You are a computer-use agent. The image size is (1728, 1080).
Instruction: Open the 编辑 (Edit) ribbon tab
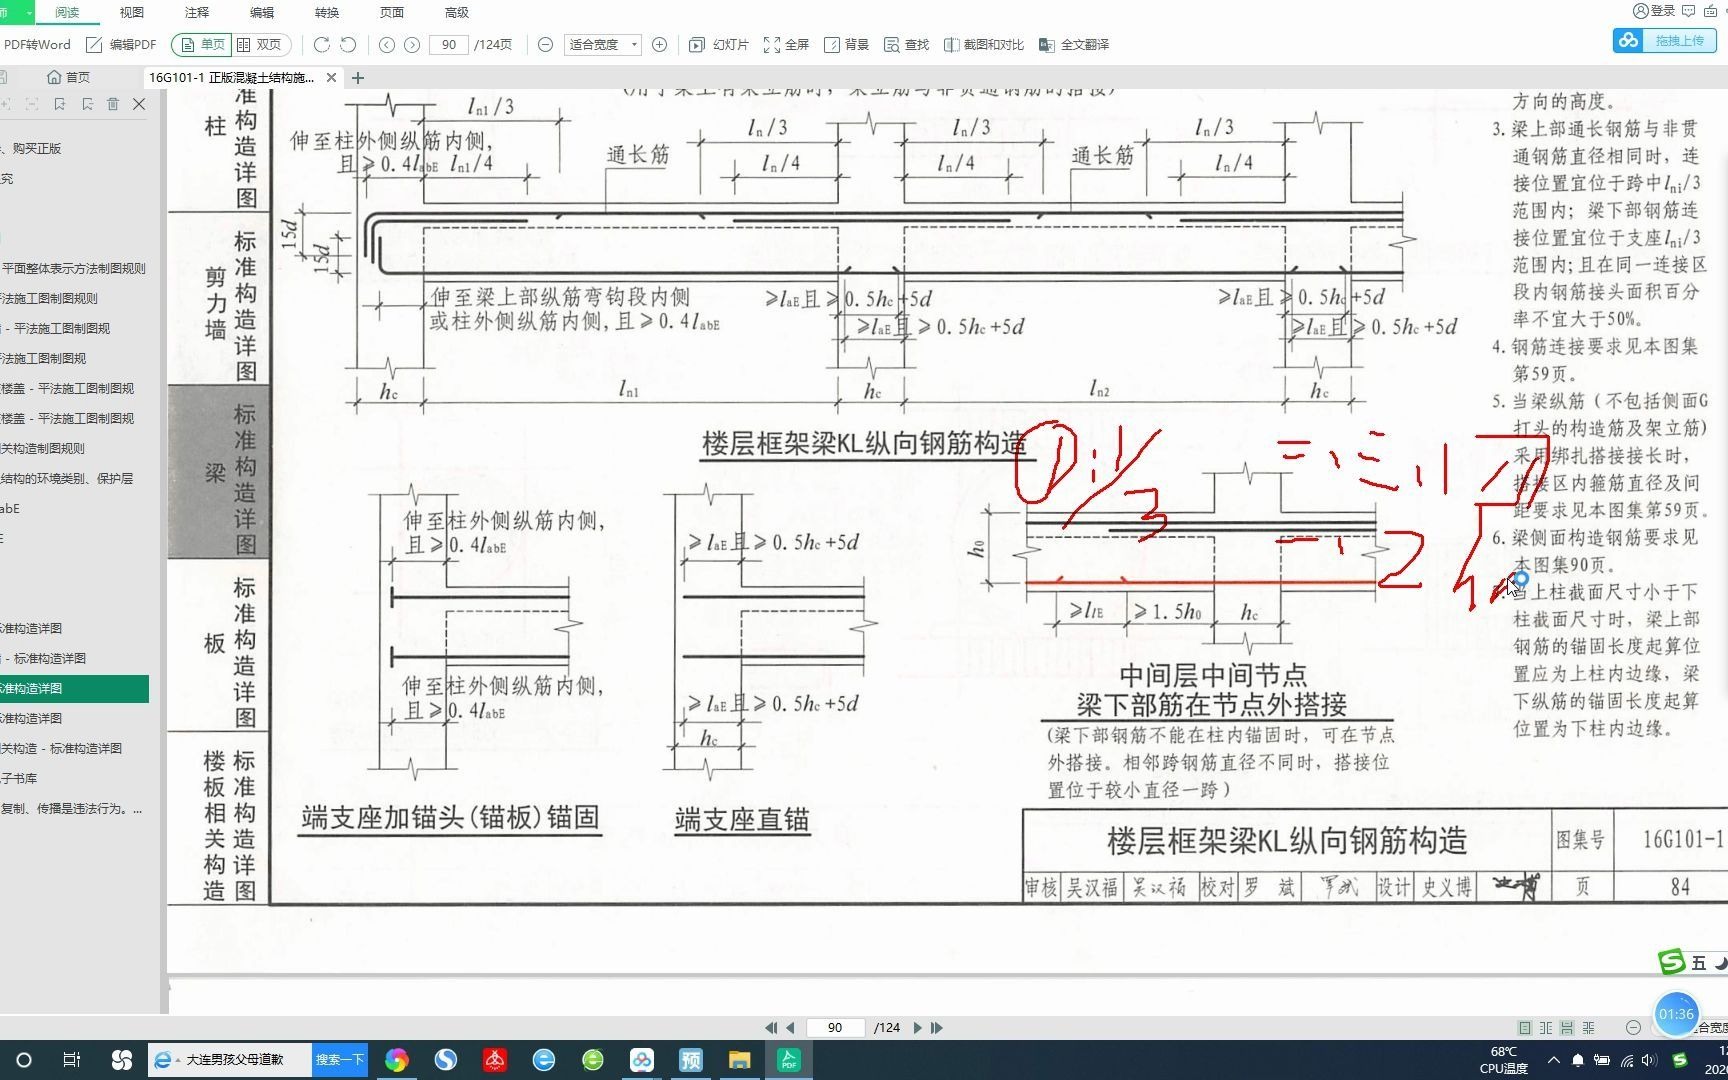tap(262, 12)
